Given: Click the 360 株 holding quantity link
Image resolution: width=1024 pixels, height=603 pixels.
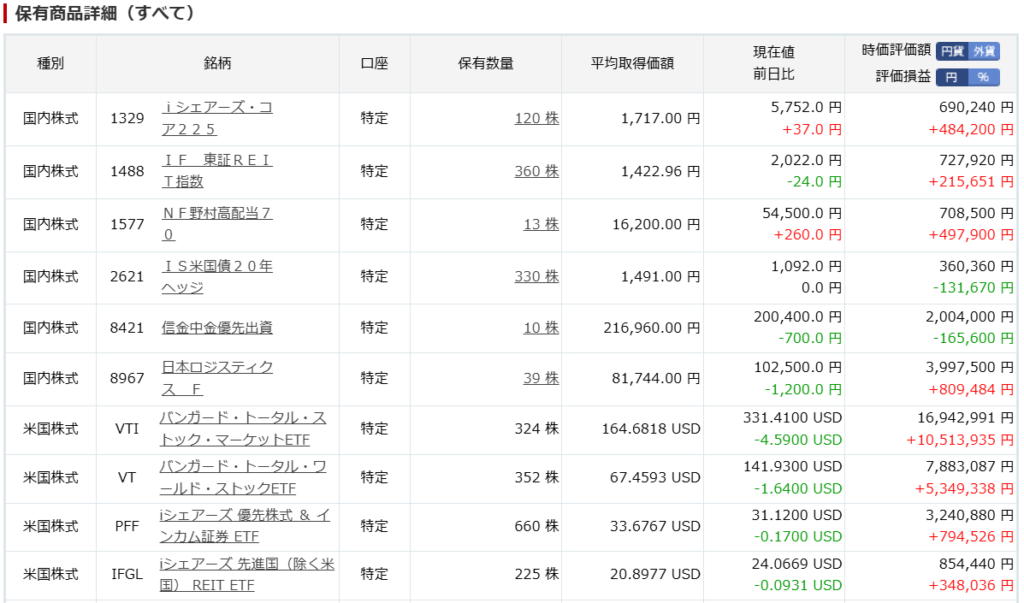Looking at the screenshot, I should point(537,171).
